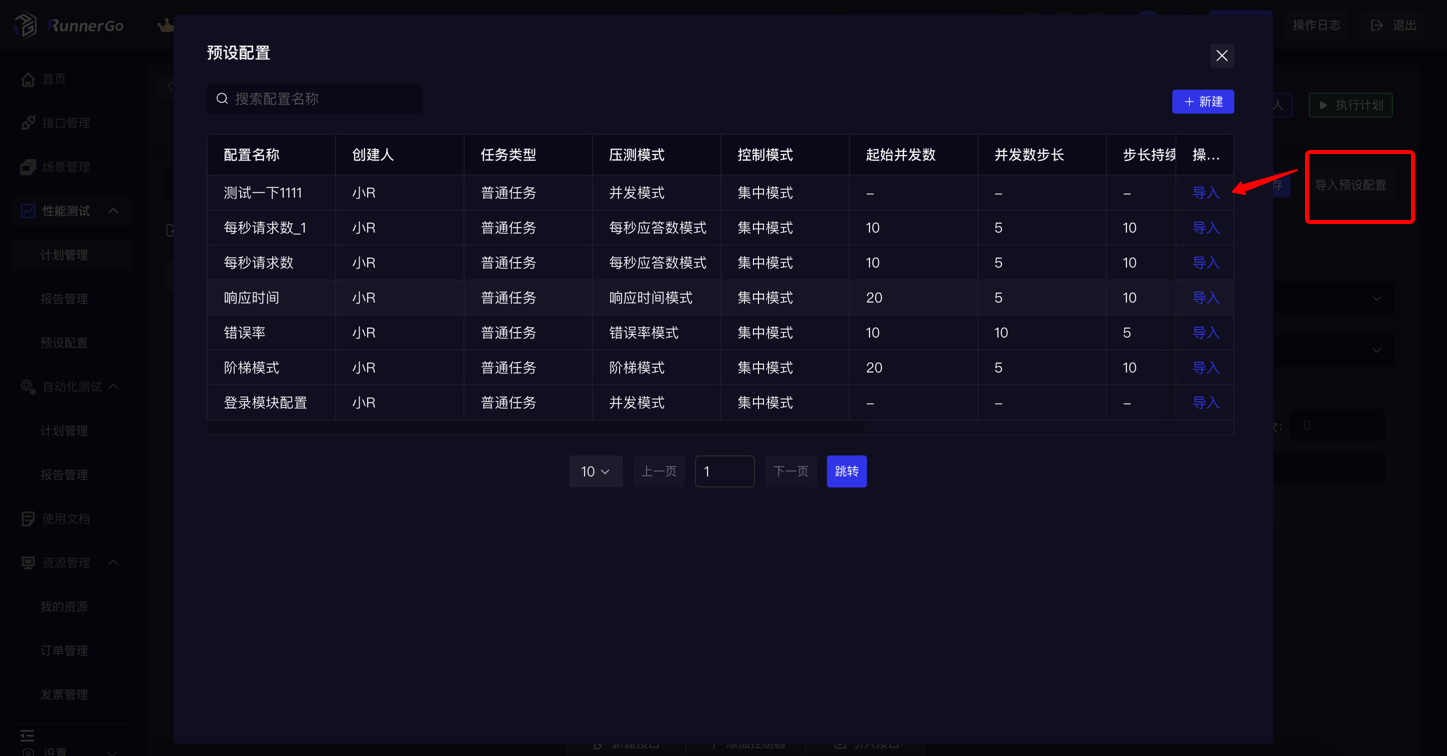
Task: Click the sidebar collapse icon at bottom
Action: (x=27, y=736)
